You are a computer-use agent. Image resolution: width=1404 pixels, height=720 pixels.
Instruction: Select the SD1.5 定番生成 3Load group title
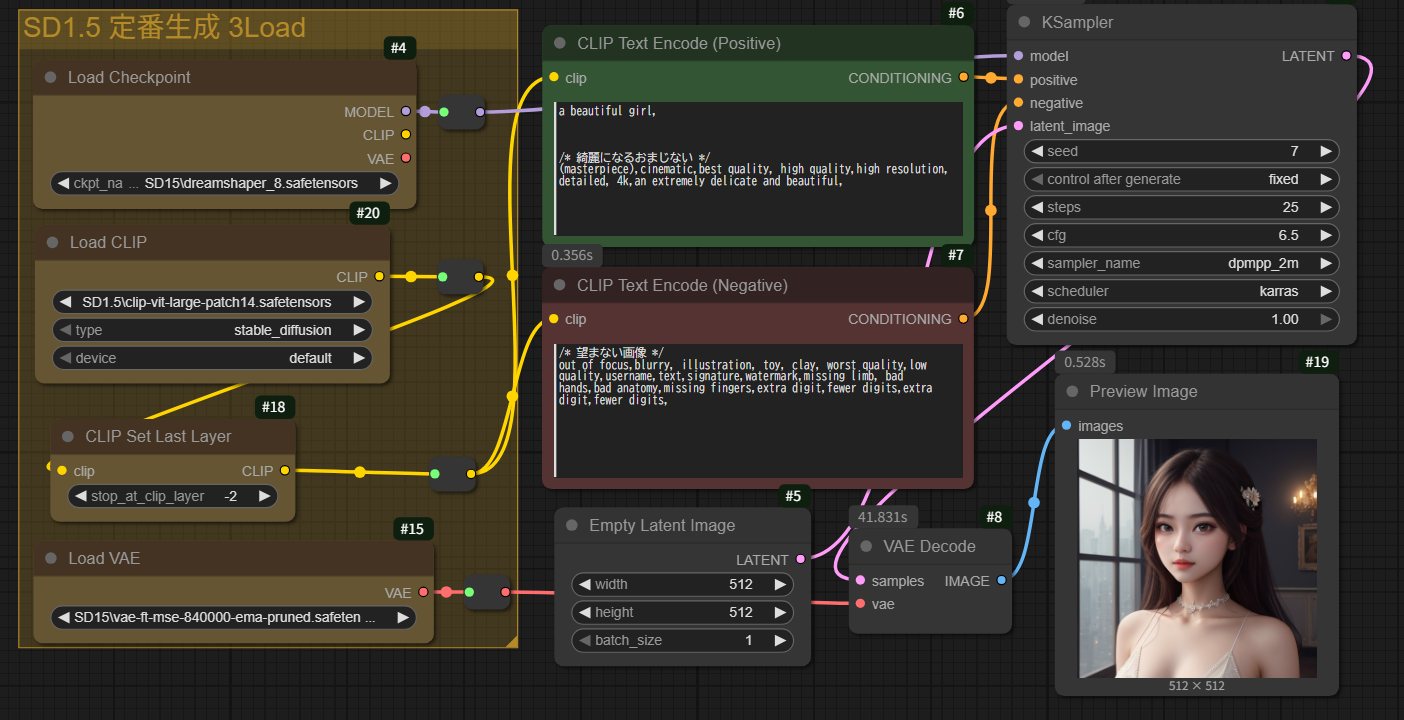coord(164,27)
